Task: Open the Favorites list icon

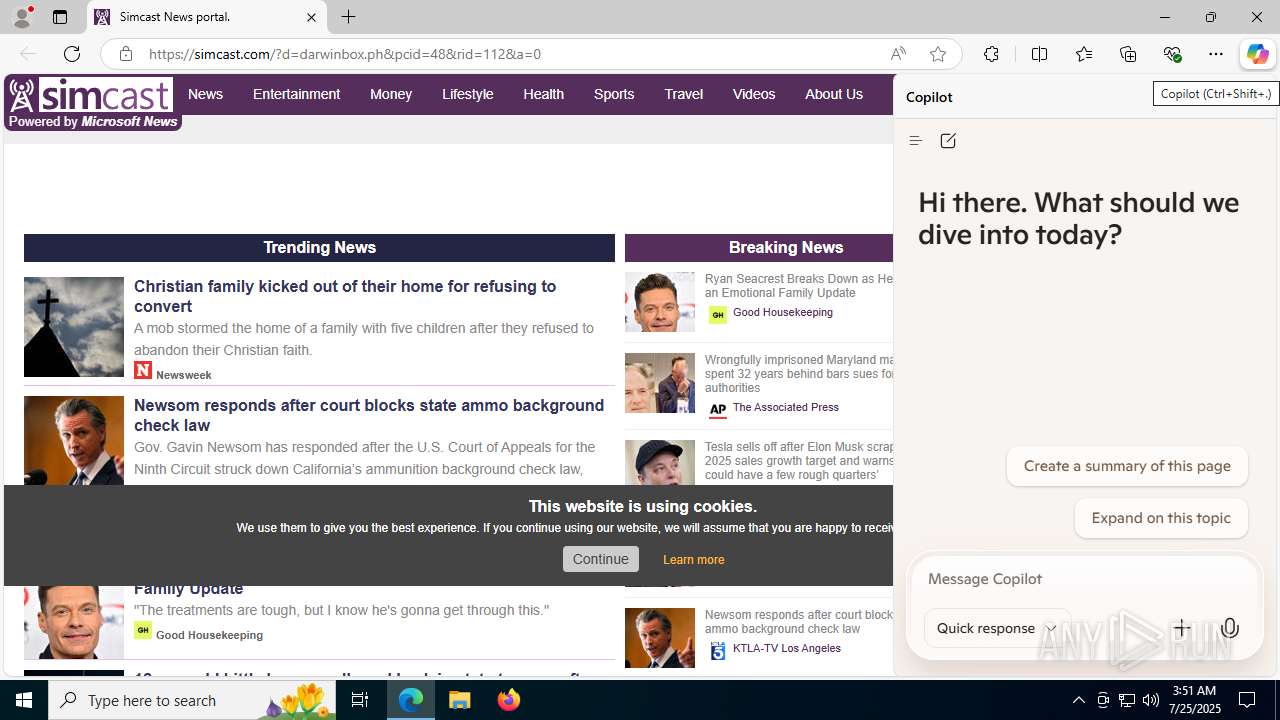Action: pyautogui.click(x=1084, y=54)
